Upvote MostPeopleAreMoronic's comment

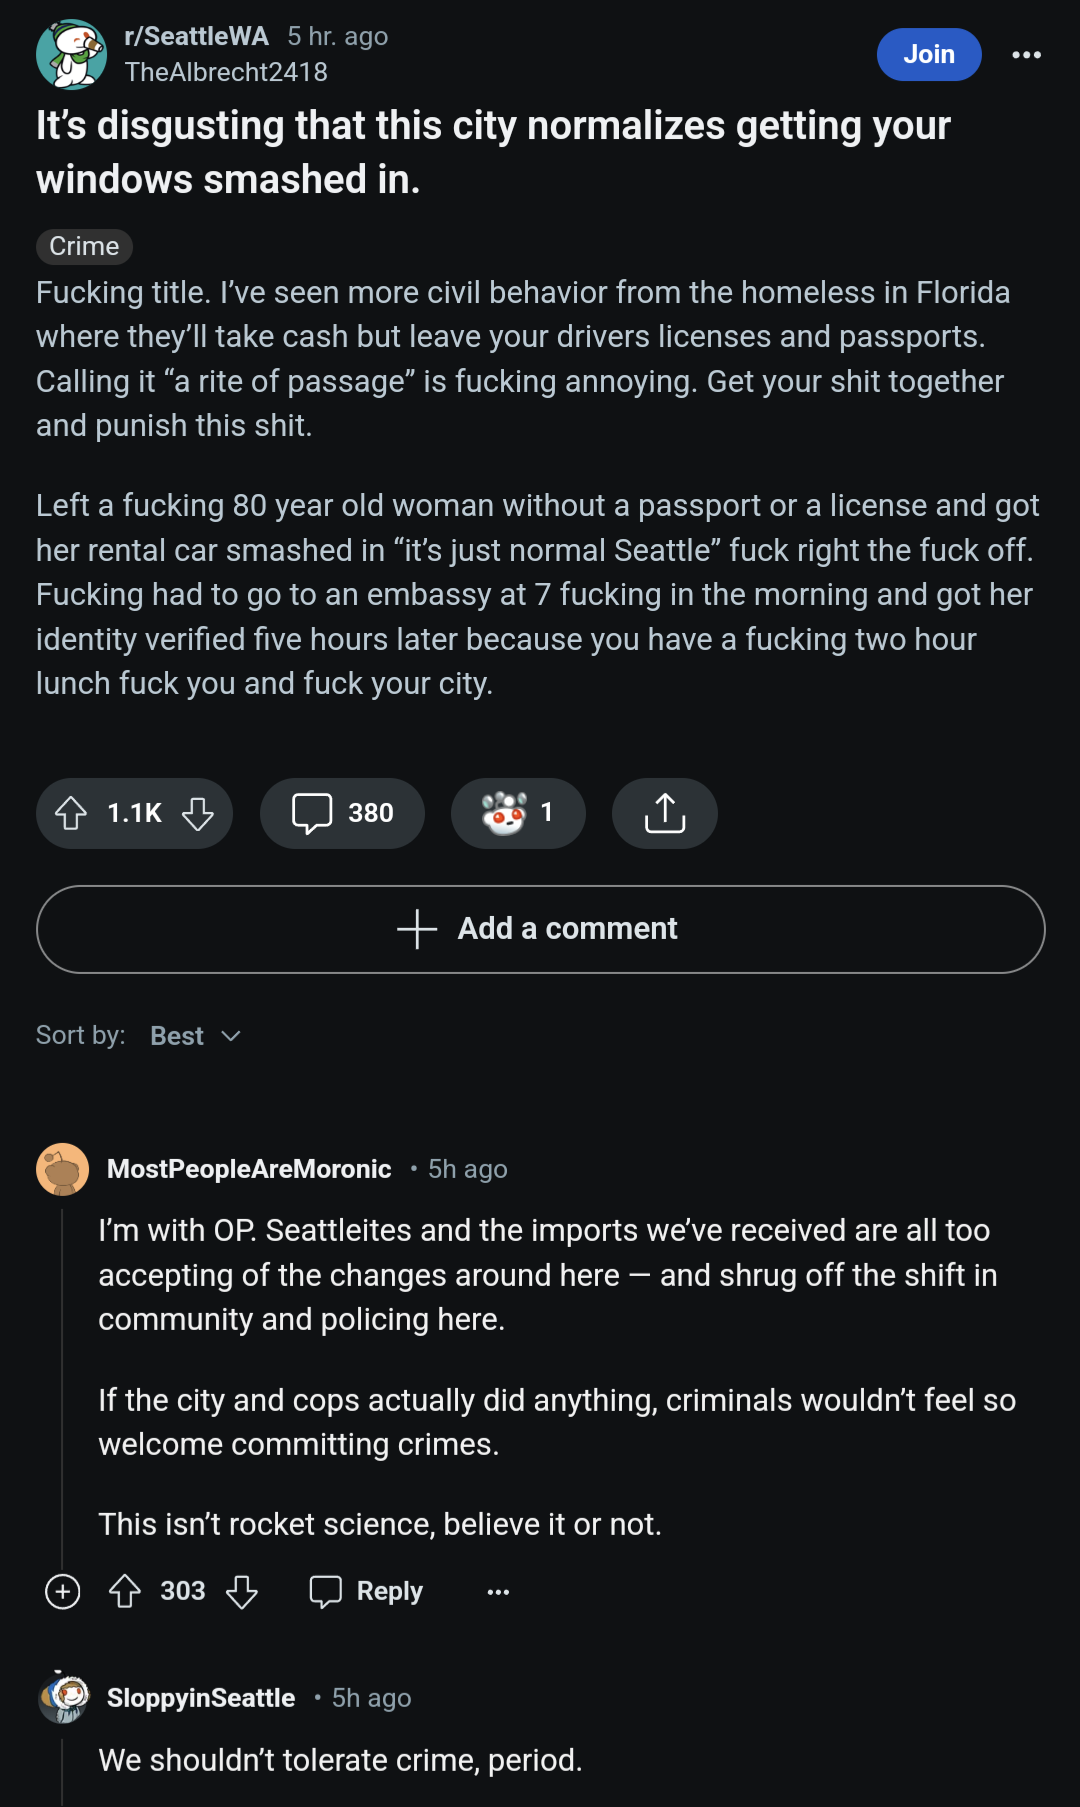125,1591
